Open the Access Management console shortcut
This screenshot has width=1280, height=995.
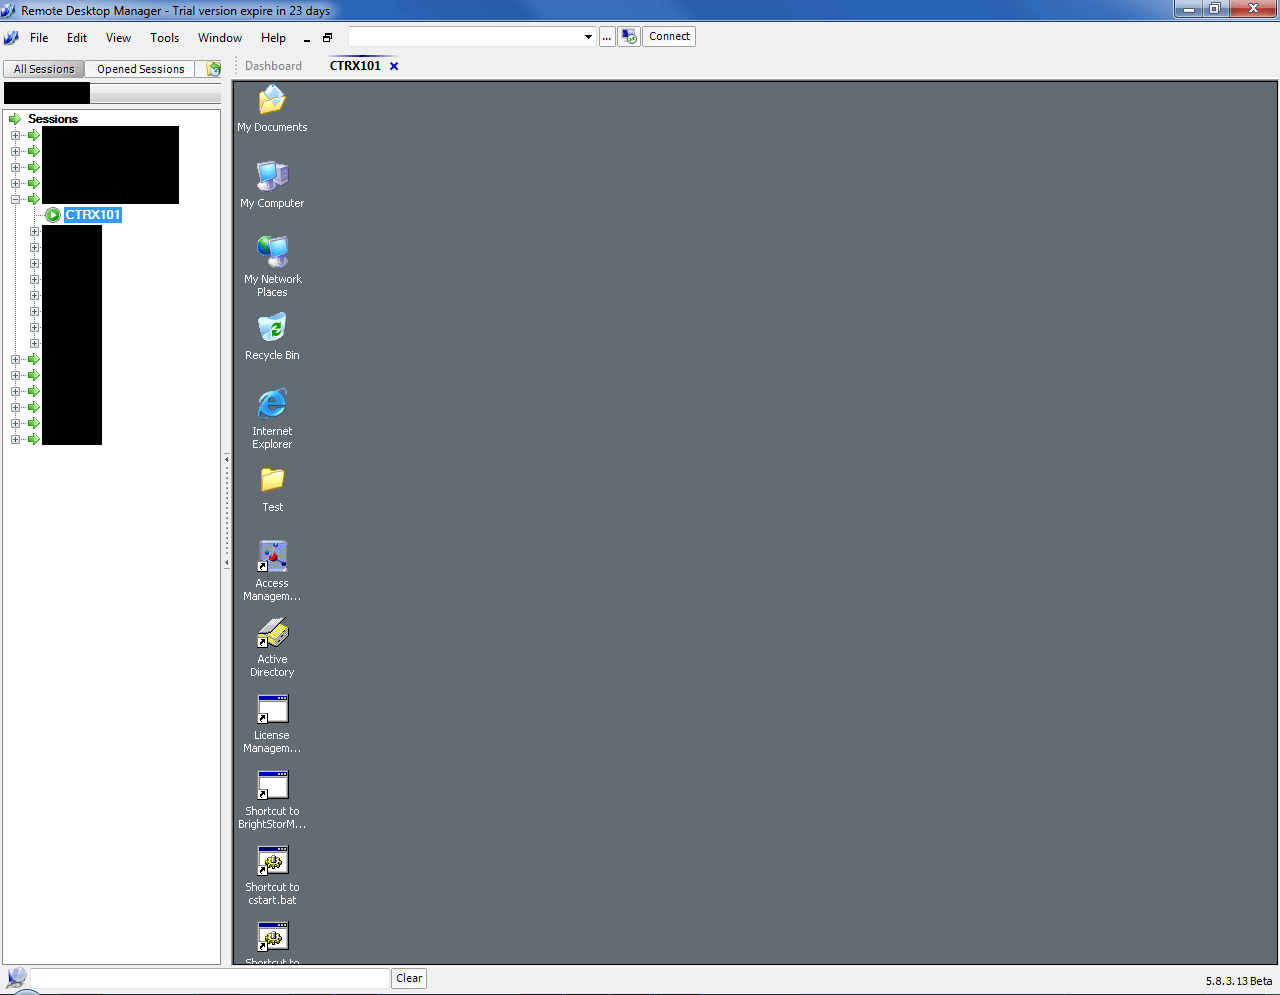click(271, 557)
